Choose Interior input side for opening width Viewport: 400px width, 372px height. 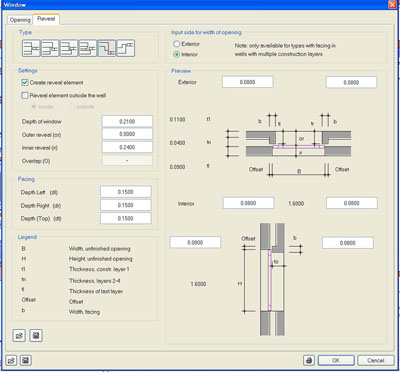point(177,54)
